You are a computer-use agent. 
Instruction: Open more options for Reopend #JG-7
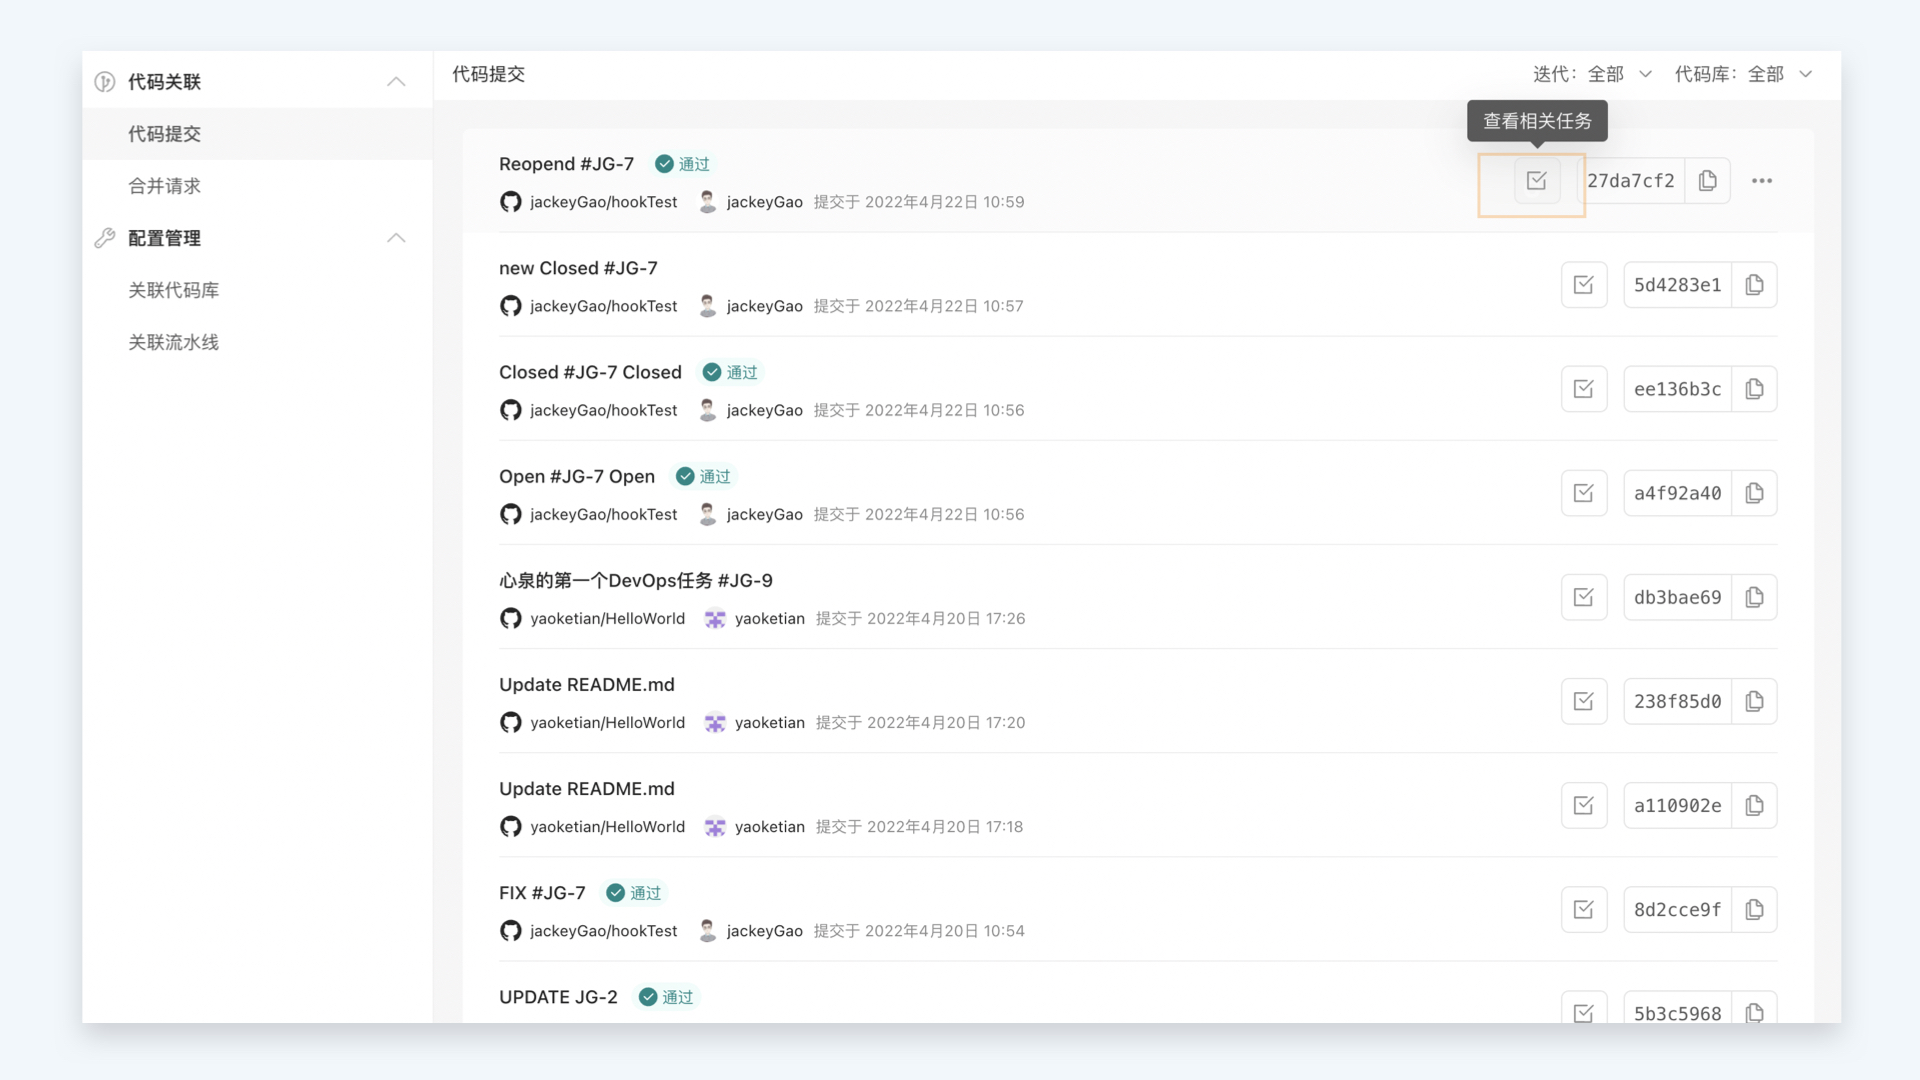[1761, 181]
